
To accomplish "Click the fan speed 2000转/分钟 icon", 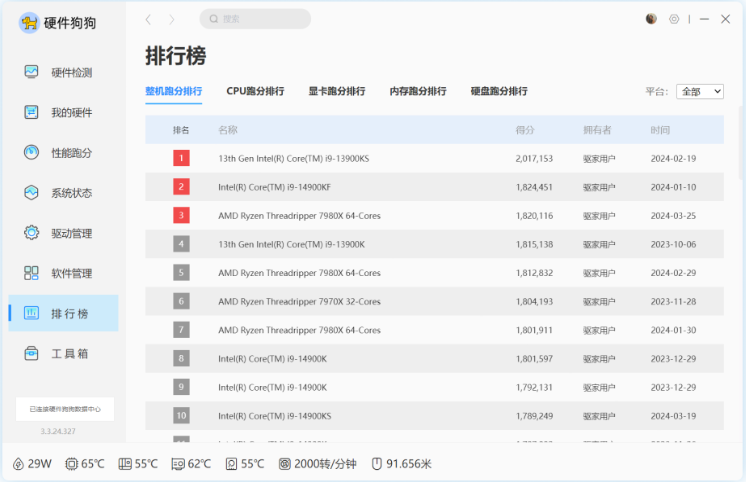I will click(x=285, y=464).
